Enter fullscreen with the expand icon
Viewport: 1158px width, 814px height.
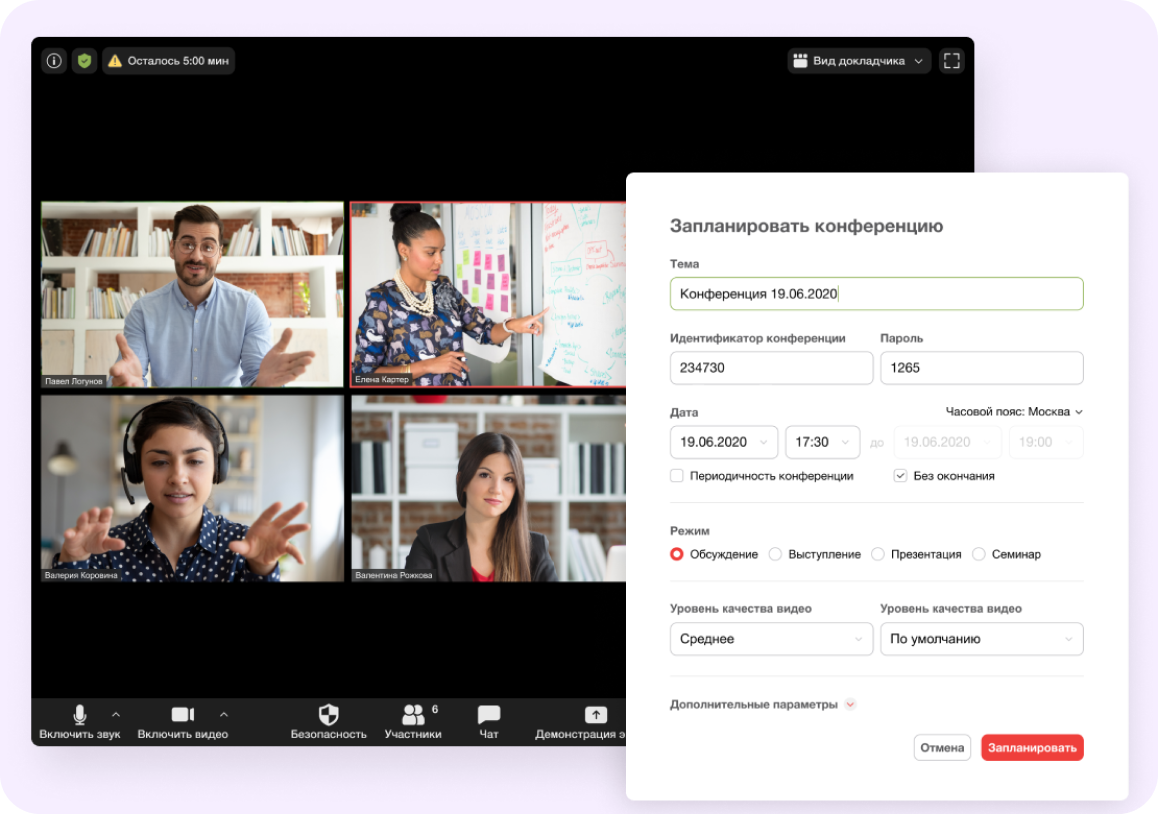[x=951, y=61]
